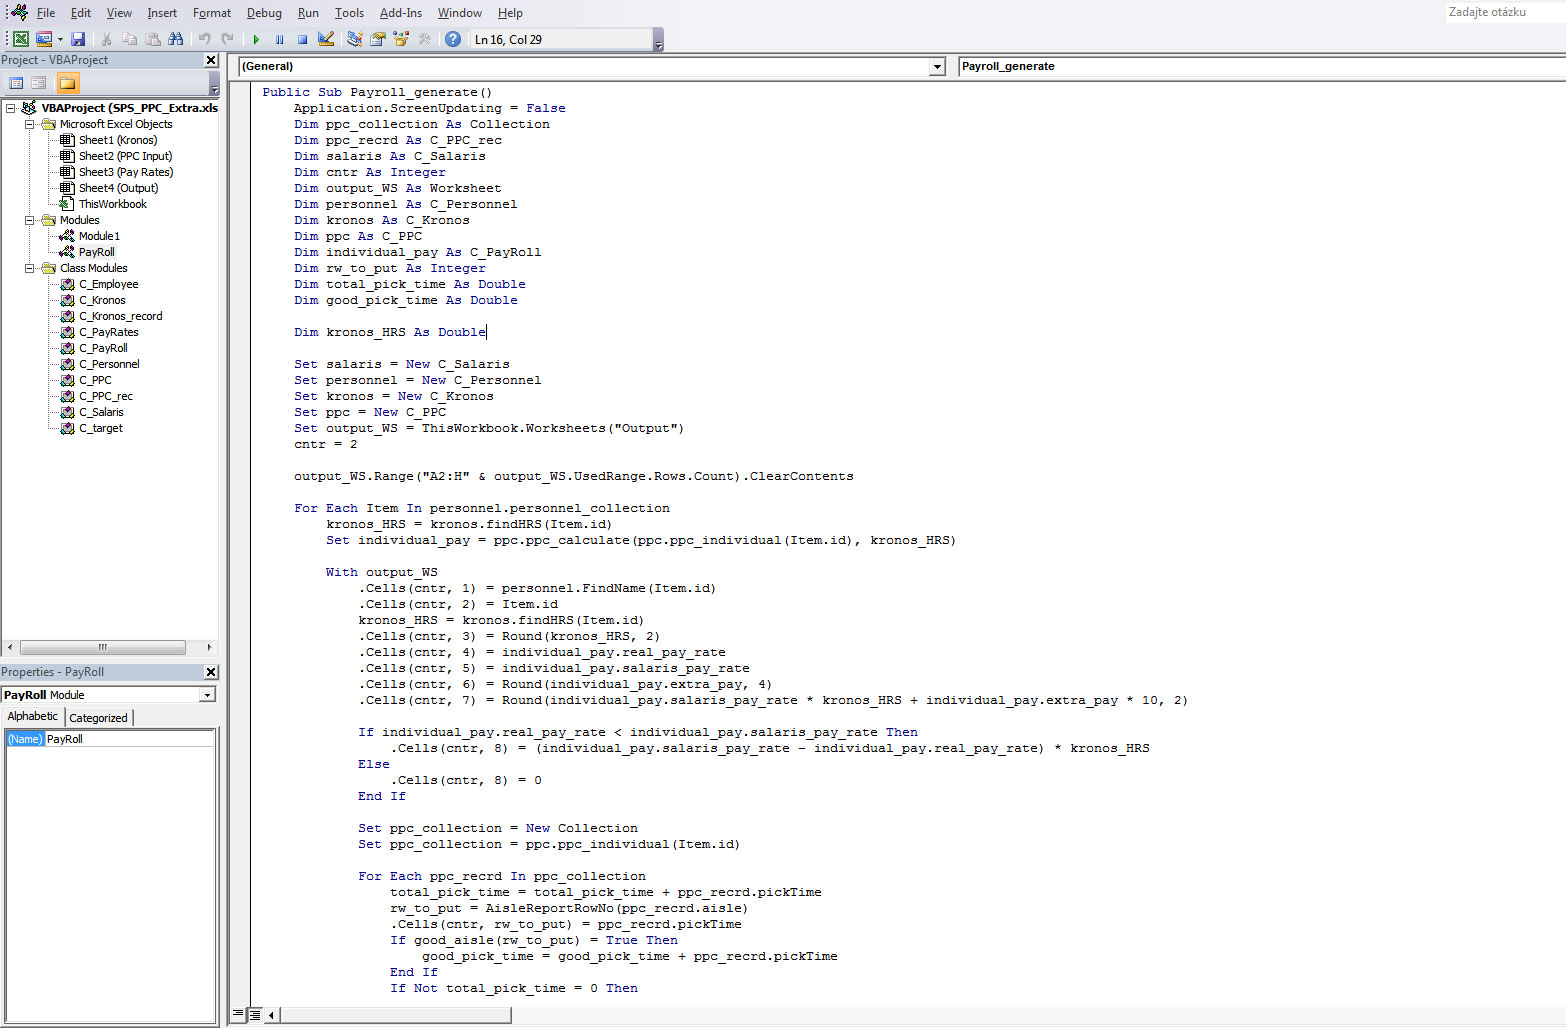Screen dimensions: 1566x1028
Task: Click the Insert UserForm icon
Action: point(44,39)
